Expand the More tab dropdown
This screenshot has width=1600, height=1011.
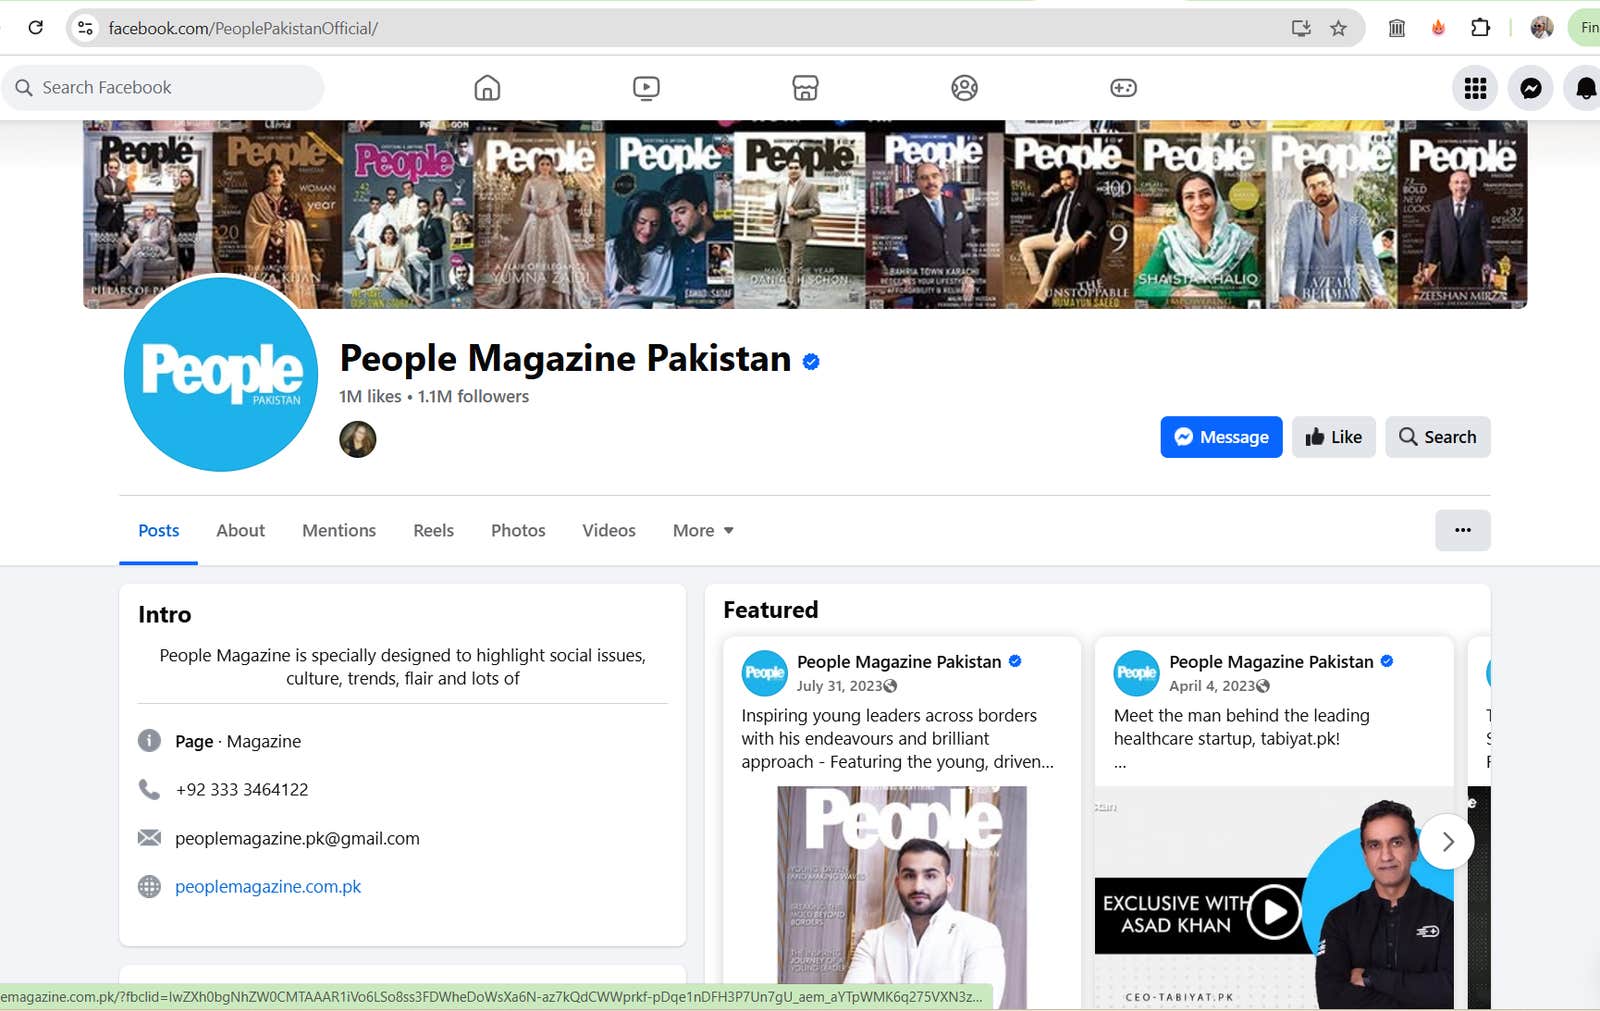[x=702, y=530]
